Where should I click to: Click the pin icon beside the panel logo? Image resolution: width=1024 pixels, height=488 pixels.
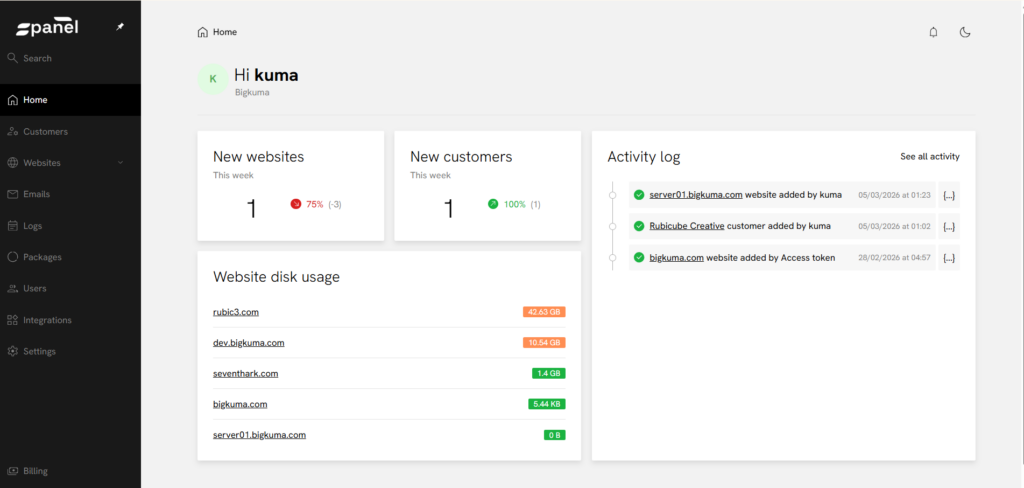coord(120,27)
